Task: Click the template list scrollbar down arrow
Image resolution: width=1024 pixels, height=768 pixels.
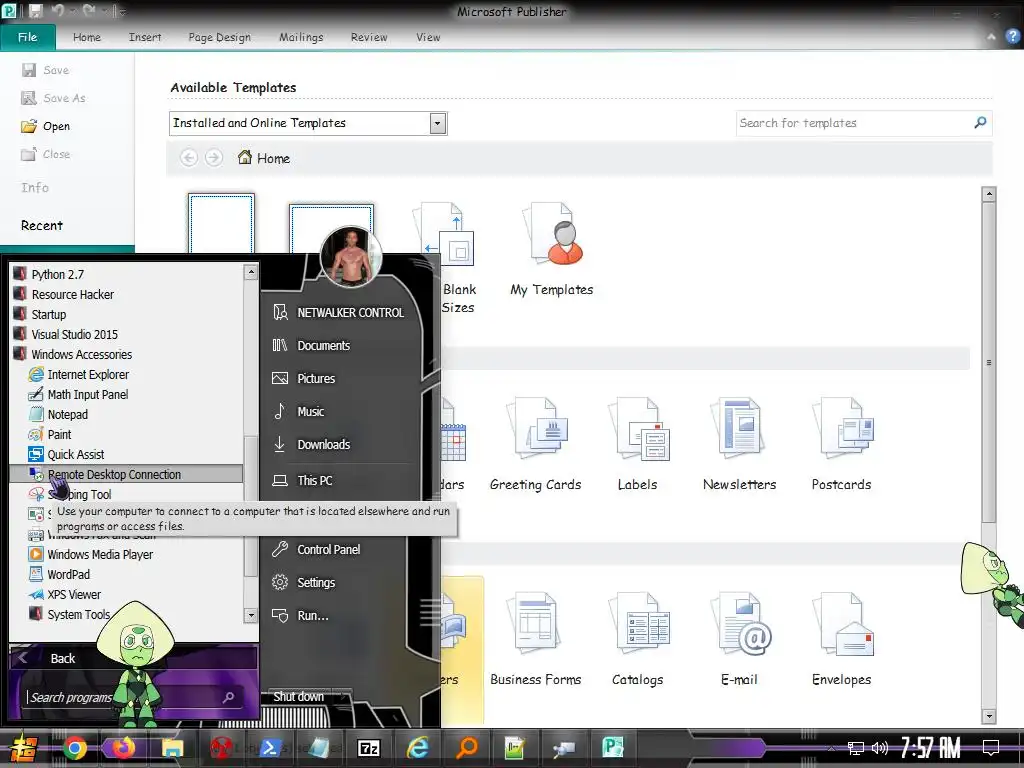Action: [989, 716]
